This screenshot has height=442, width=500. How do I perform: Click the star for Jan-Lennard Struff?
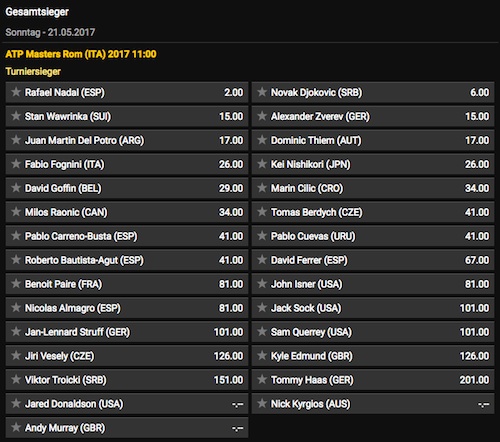click(16, 332)
